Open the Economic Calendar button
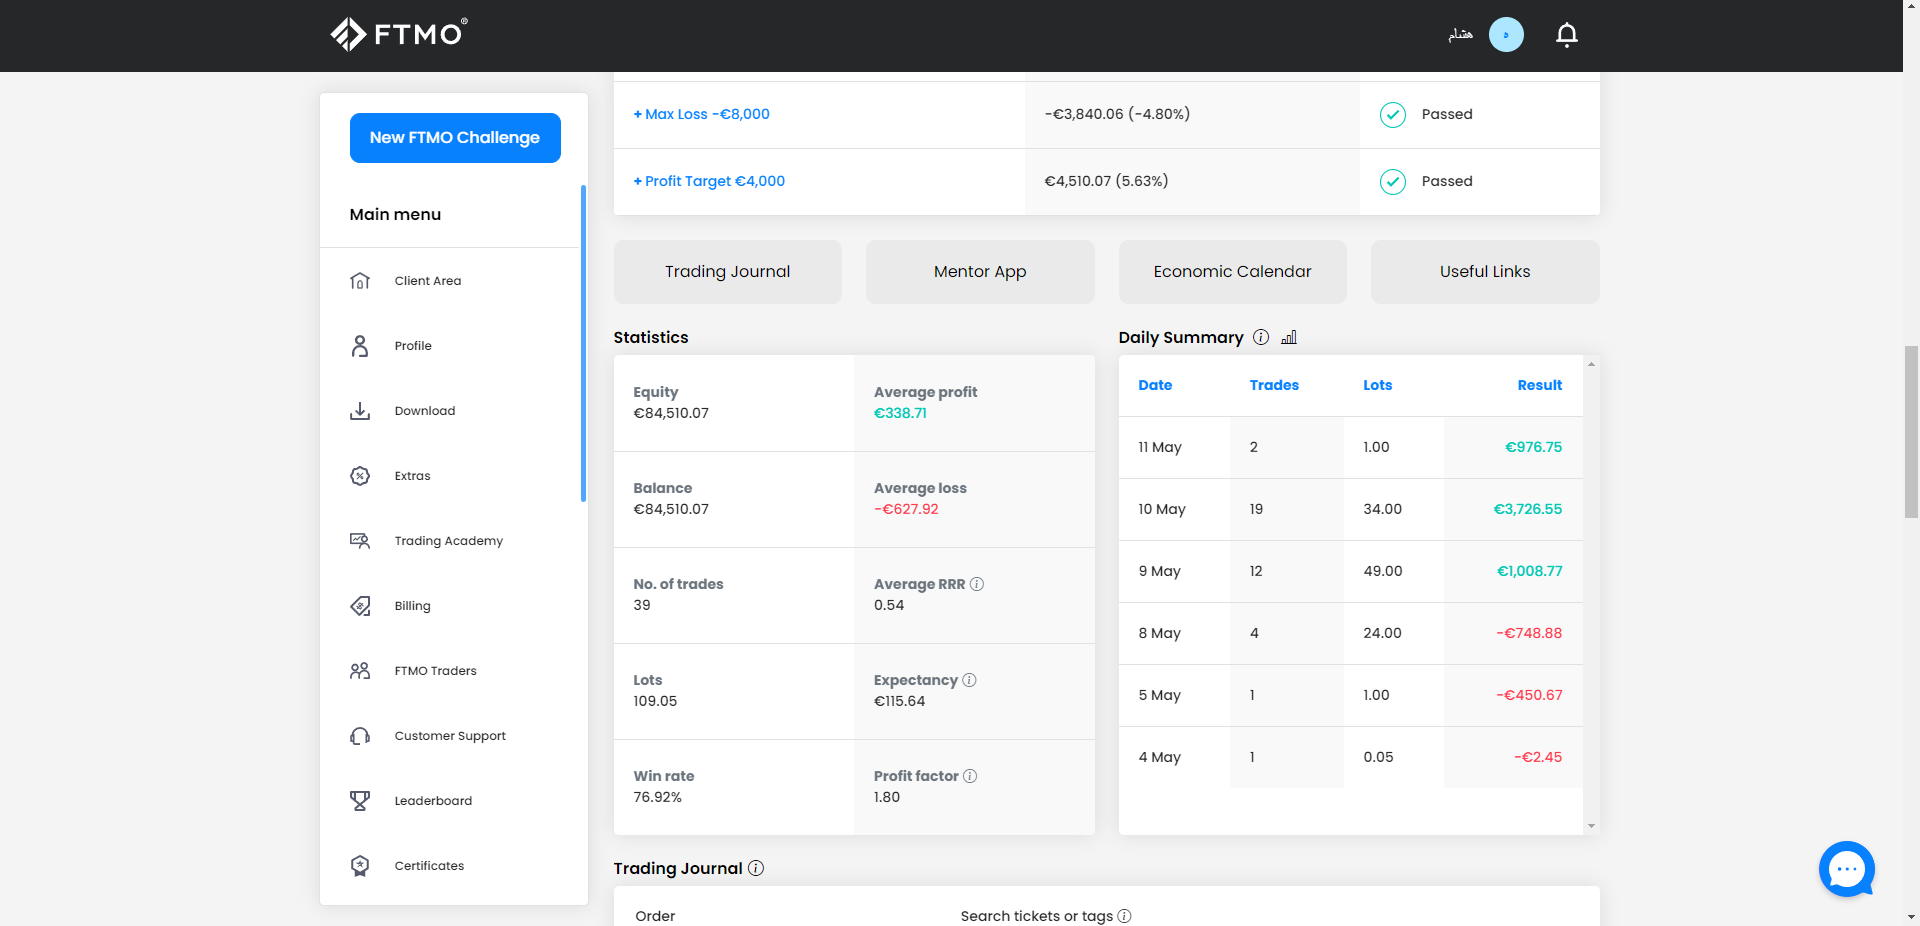The height and width of the screenshot is (926, 1920). click(x=1233, y=272)
